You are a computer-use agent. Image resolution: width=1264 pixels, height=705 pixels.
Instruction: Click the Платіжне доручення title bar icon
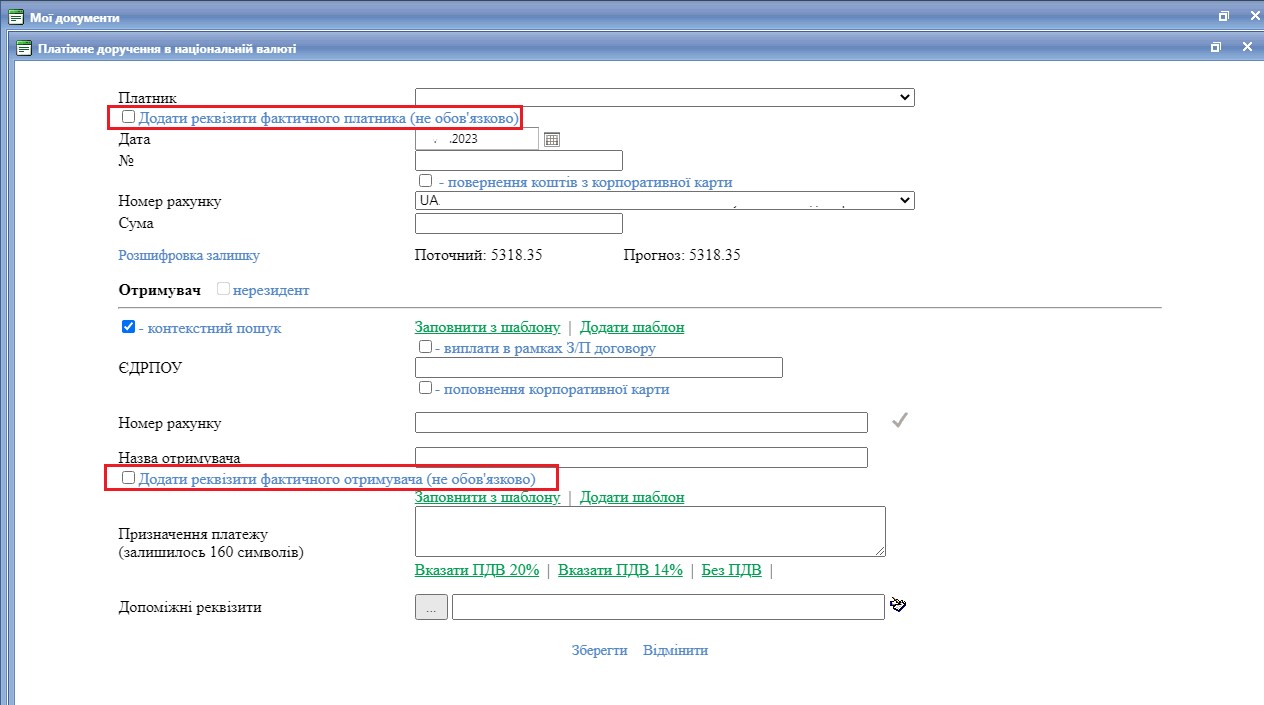pyautogui.click(x=25, y=47)
